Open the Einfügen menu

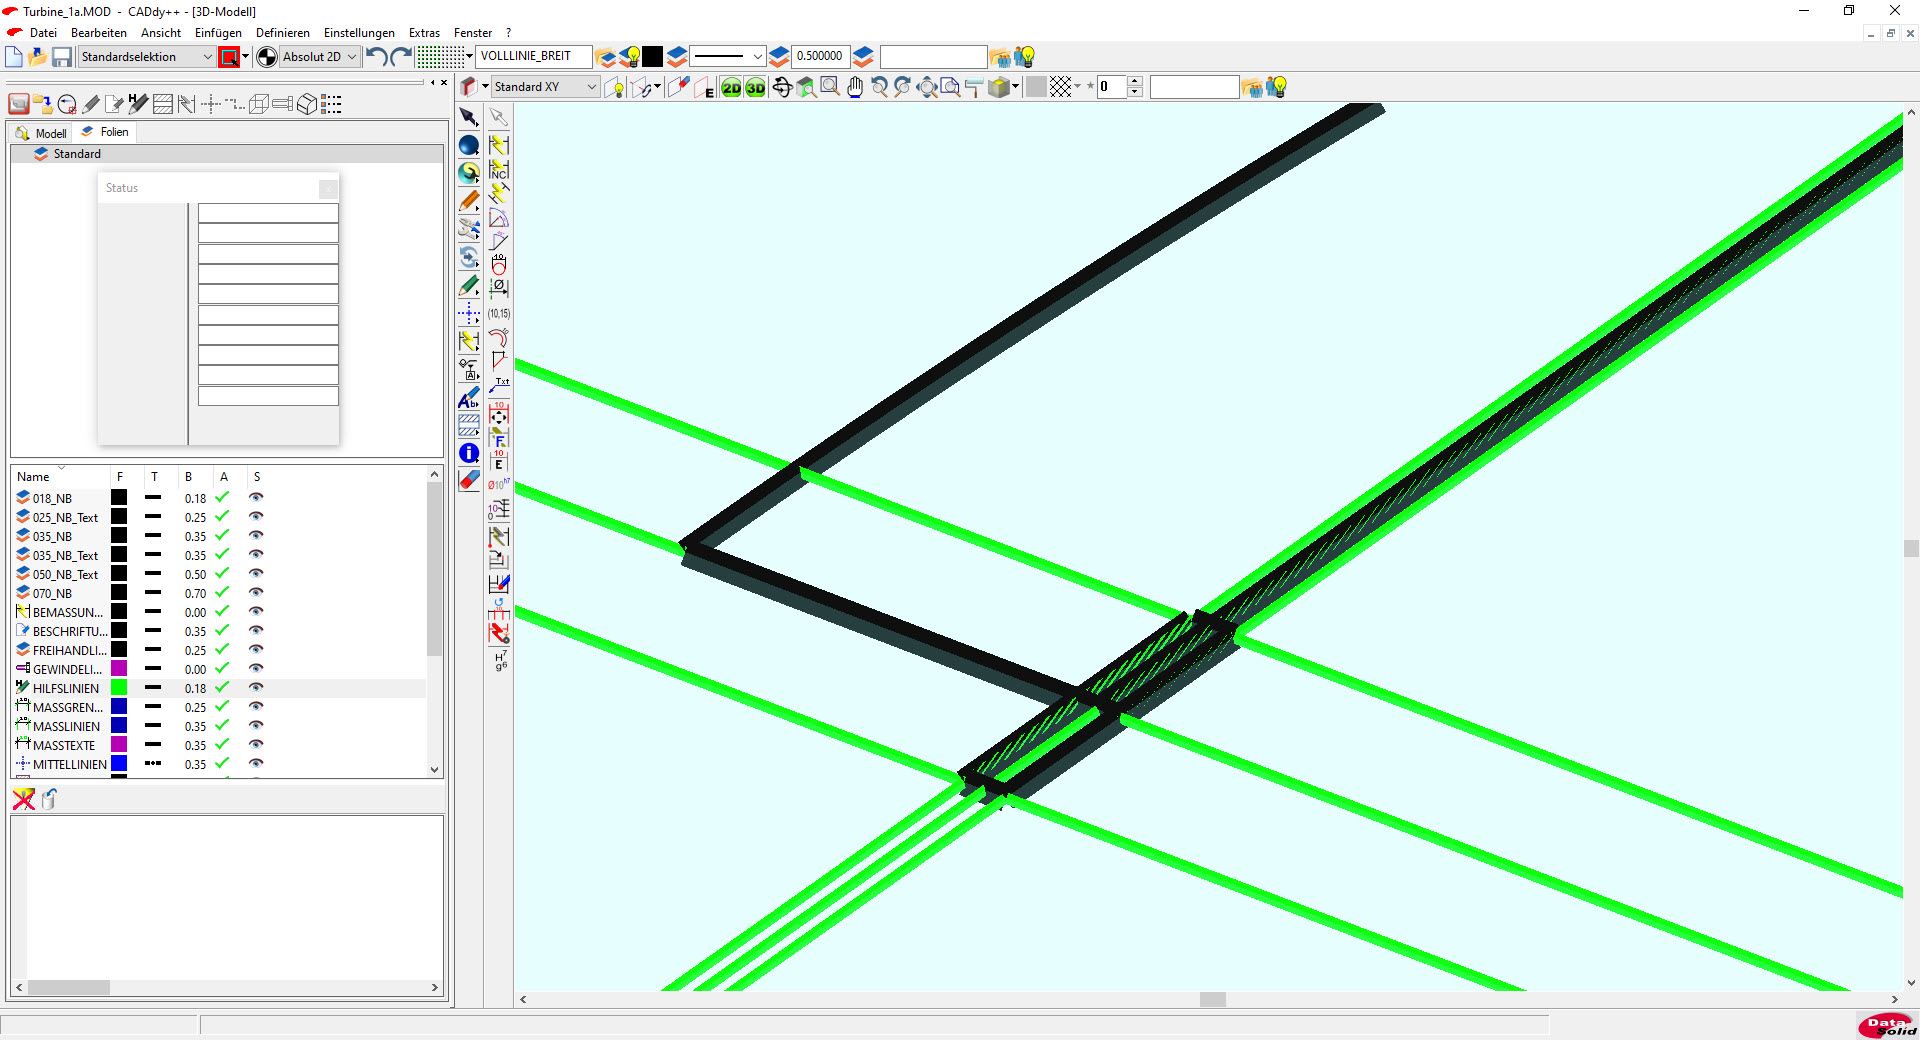pyautogui.click(x=218, y=33)
